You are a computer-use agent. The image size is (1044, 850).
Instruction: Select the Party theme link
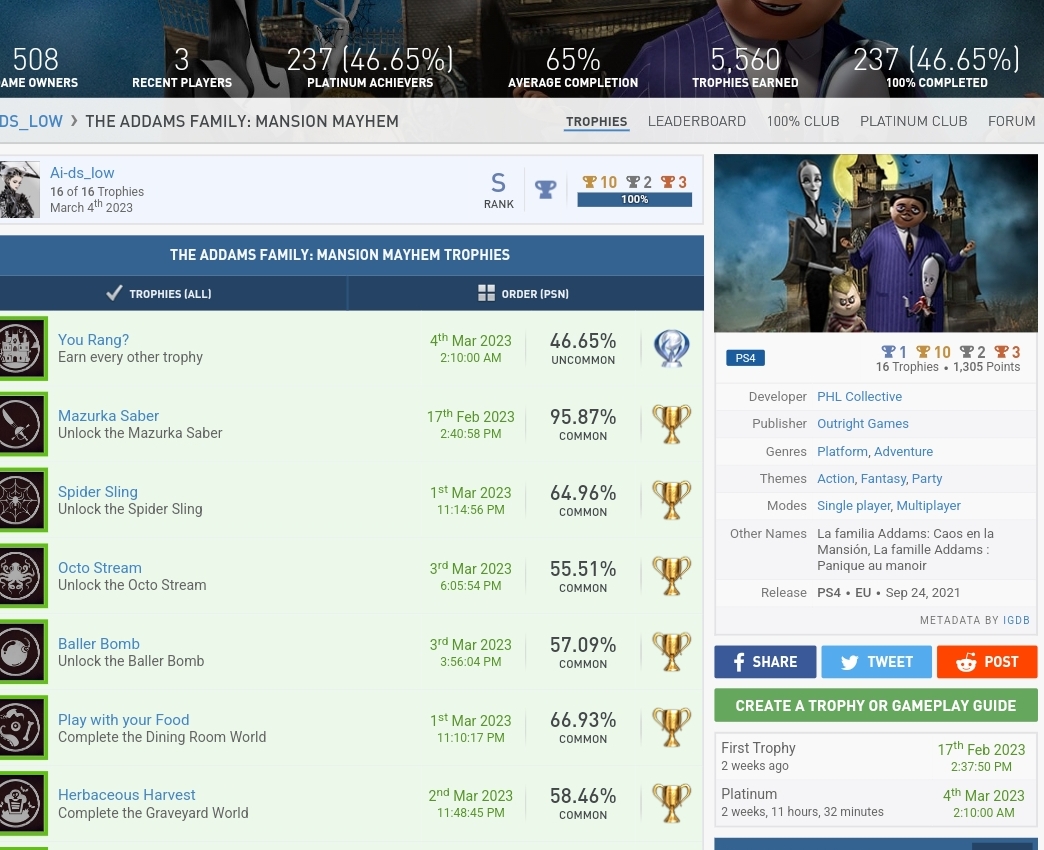927,479
